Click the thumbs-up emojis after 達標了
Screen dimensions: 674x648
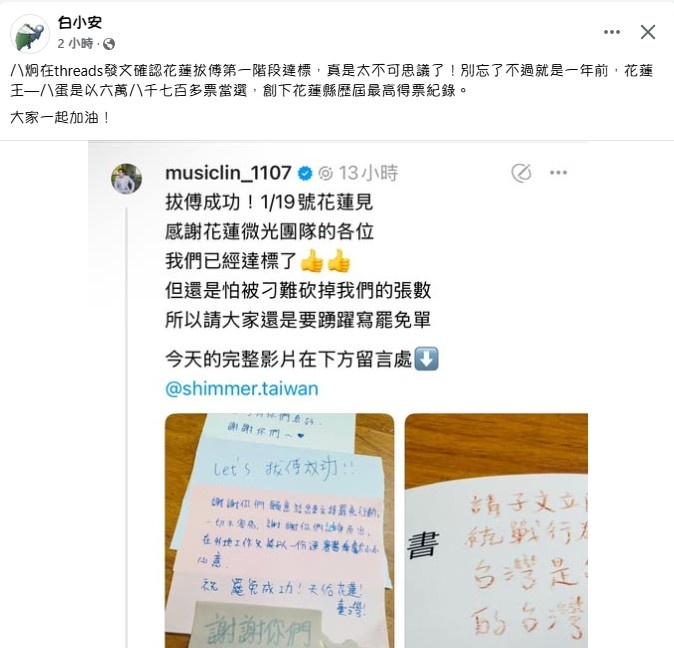[325, 260]
